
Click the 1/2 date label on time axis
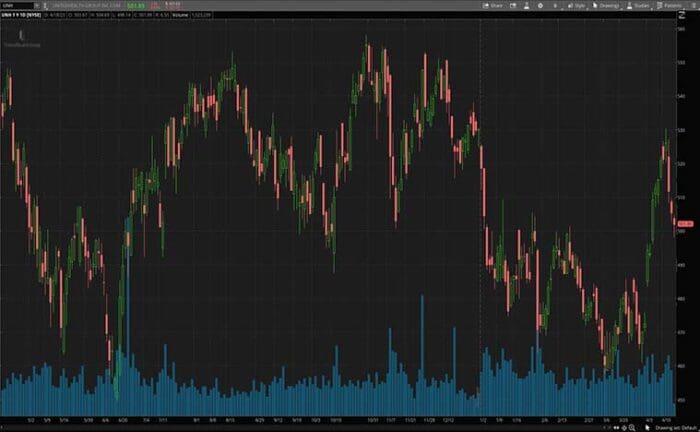click(483, 420)
